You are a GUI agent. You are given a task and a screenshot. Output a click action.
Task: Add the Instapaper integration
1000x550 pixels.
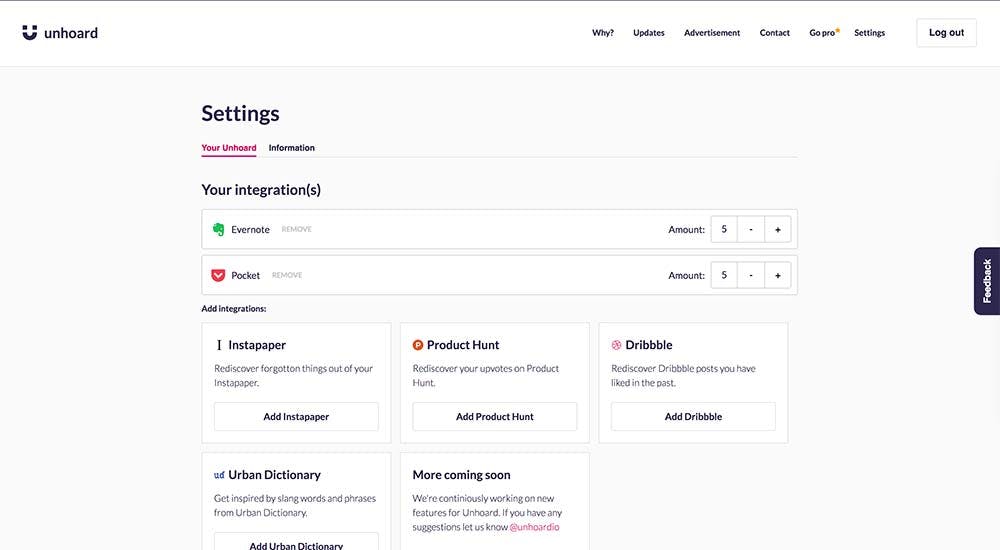[x=296, y=416]
